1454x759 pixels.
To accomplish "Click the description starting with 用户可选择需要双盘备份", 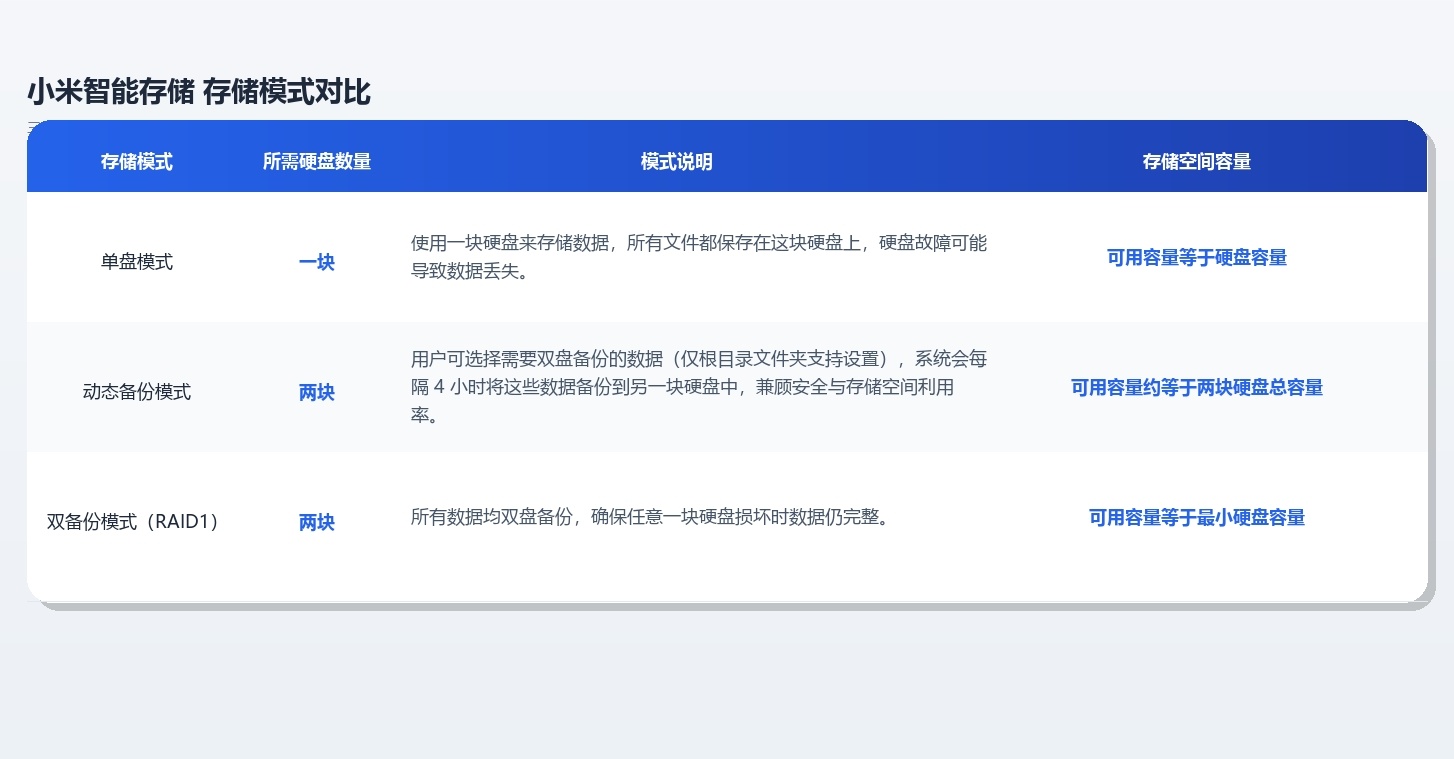I will point(699,387).
